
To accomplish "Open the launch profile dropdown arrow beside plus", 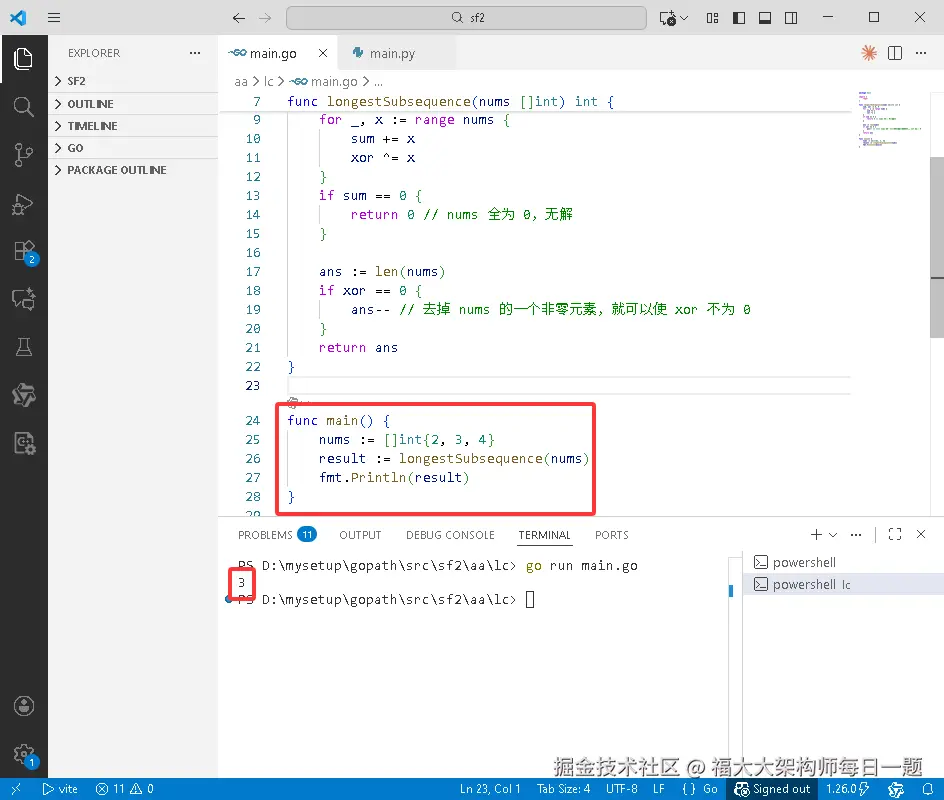I will [833, 535].
